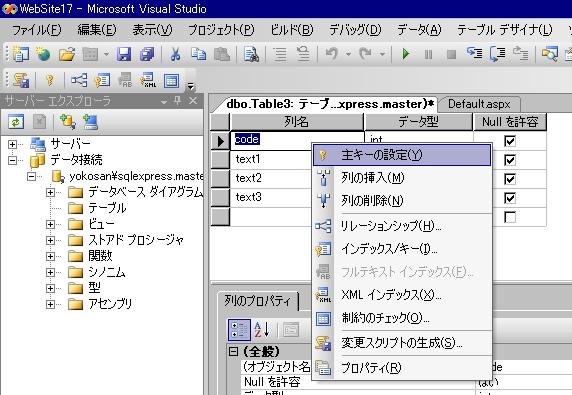Expand the シノニム folder
Viewport: 572px width, 395px height.
[50, 272]
